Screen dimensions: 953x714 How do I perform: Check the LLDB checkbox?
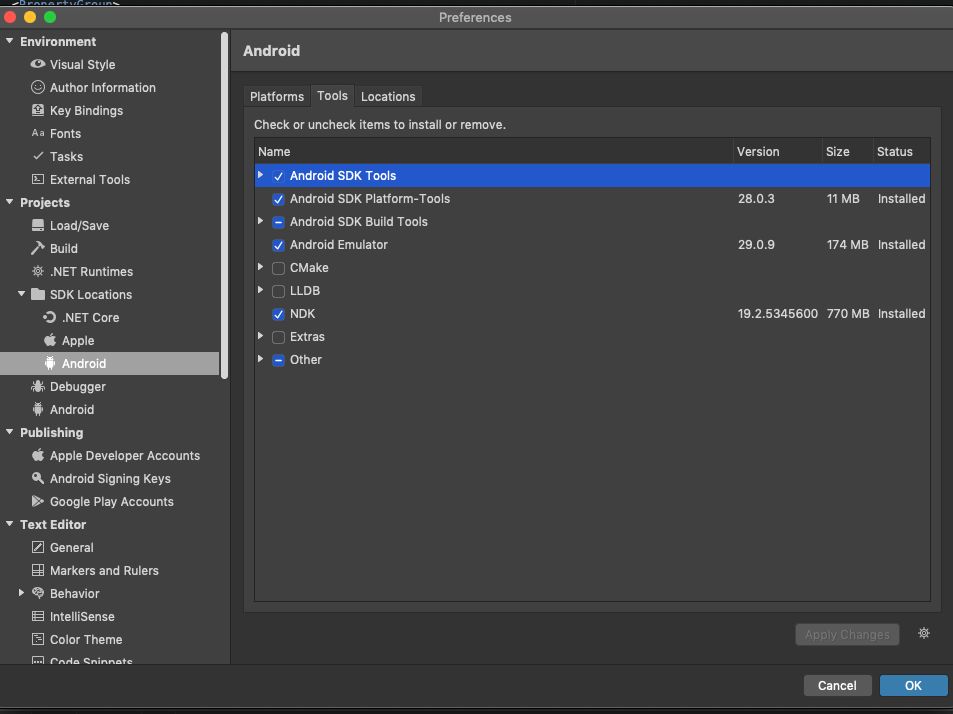[x=278, y=291]
